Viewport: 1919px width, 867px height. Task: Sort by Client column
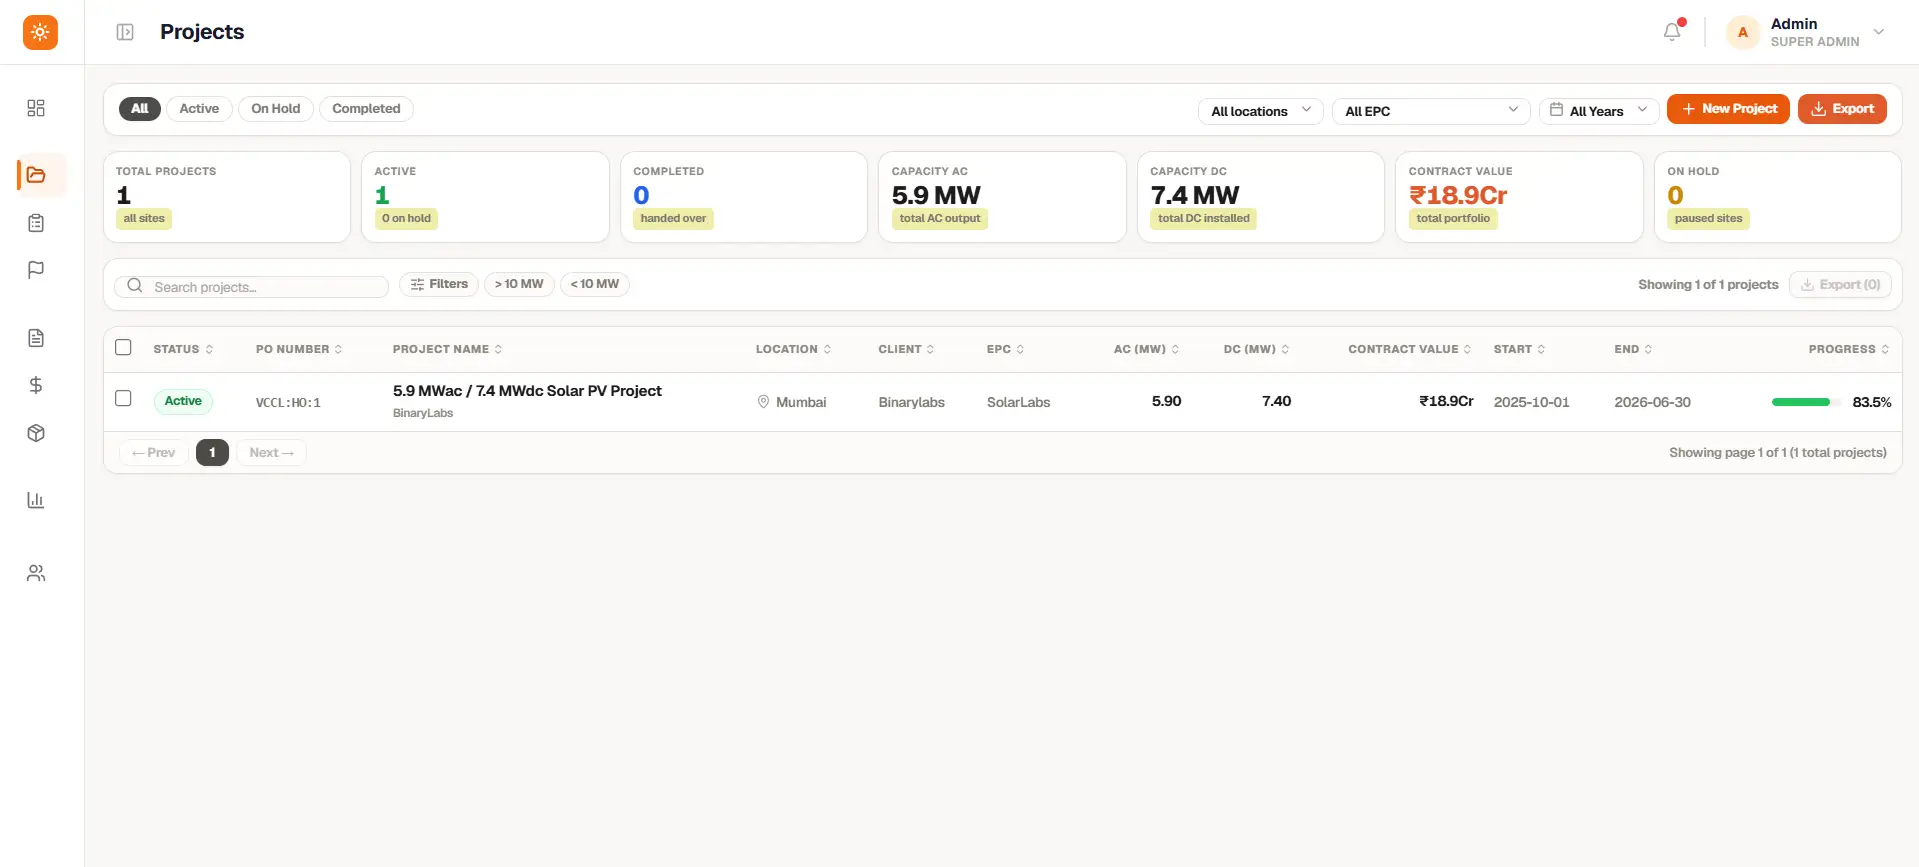click(906, 349)
